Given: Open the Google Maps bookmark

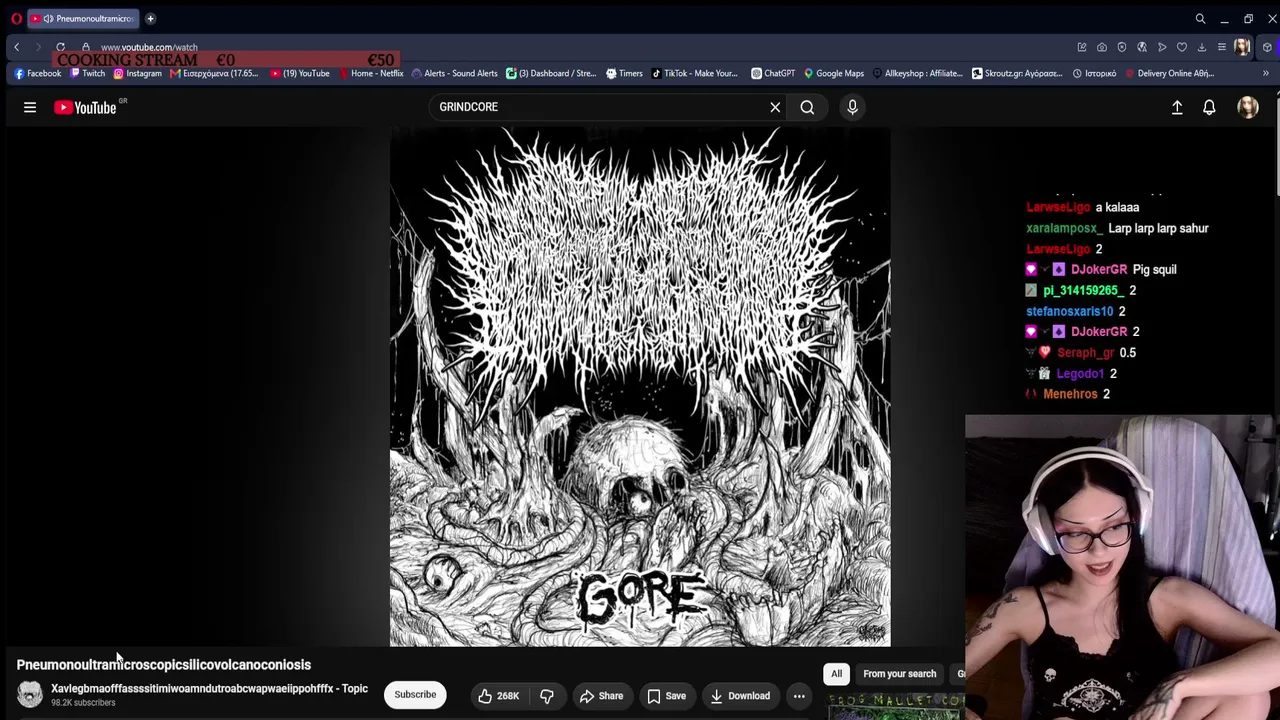Looking at the screenshot, I should point(834,73).
